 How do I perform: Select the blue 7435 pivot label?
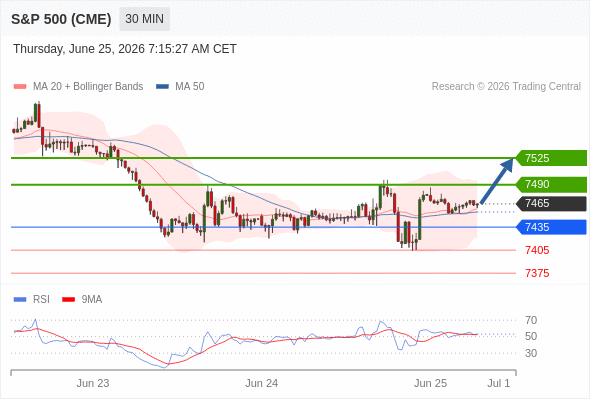point(551,227)
